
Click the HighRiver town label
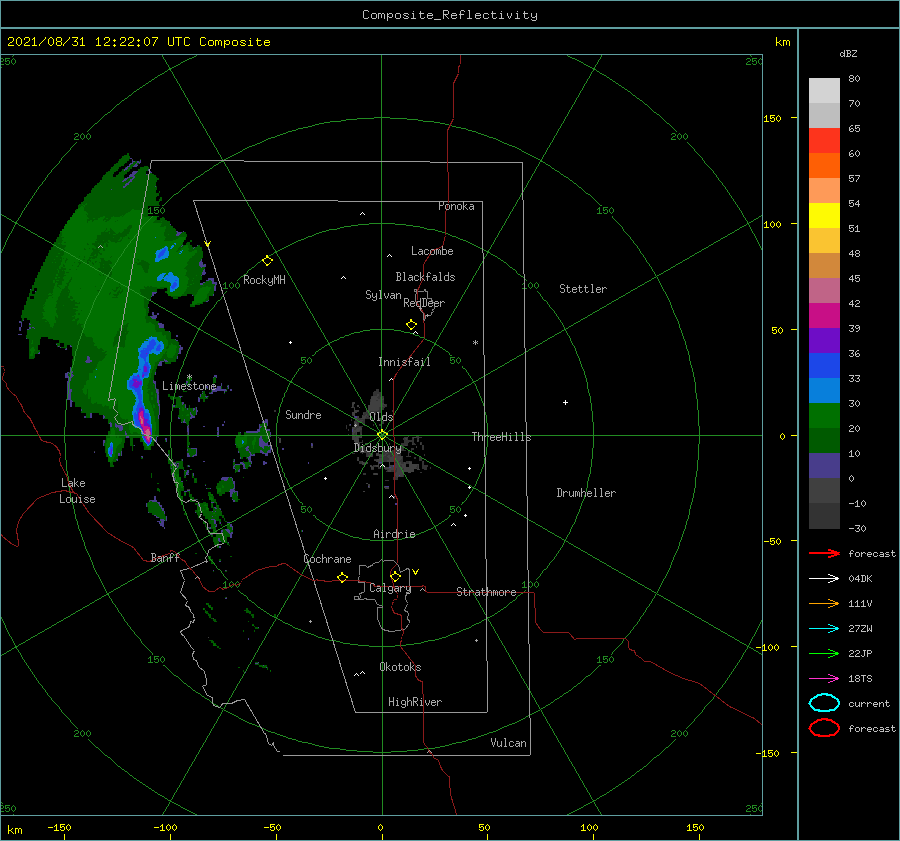pyautogui.click(x=415, y=702)
